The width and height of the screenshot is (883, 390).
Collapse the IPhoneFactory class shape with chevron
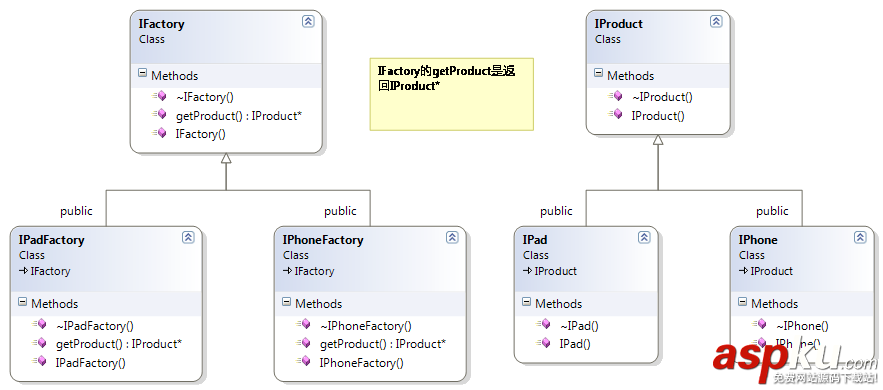click(x=452, y=237)
